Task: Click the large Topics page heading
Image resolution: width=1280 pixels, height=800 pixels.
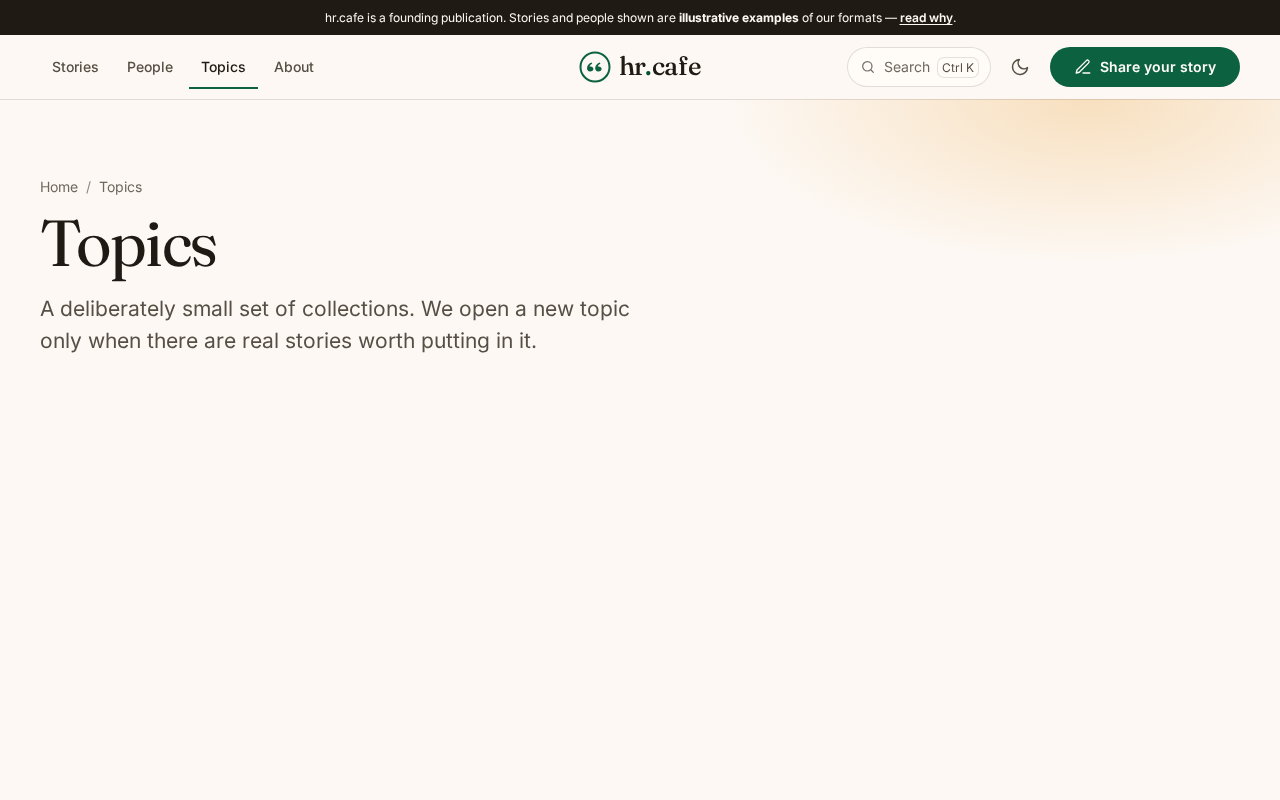Action: click(128, 244)
